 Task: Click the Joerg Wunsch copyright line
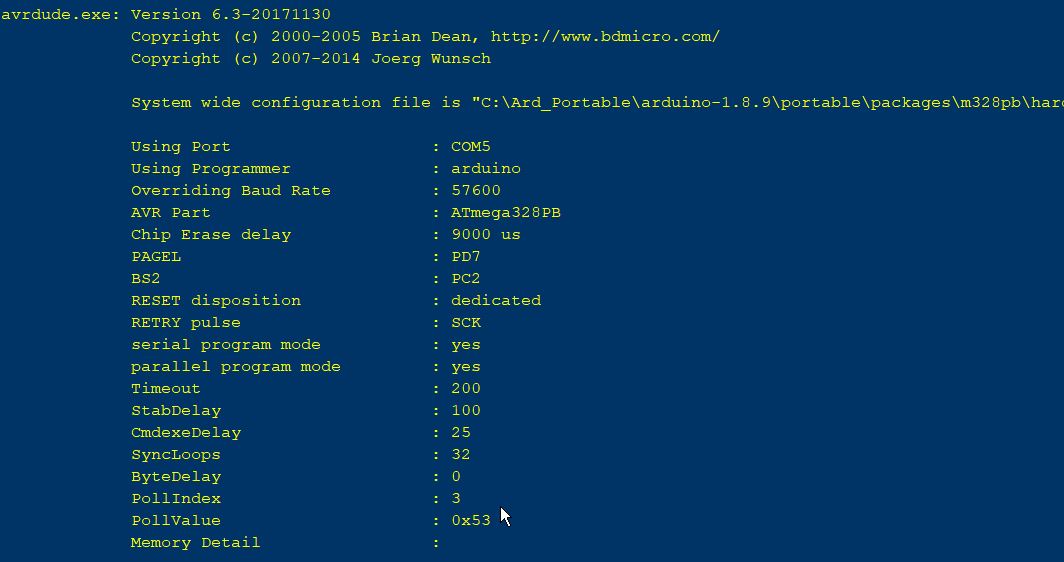311,59
